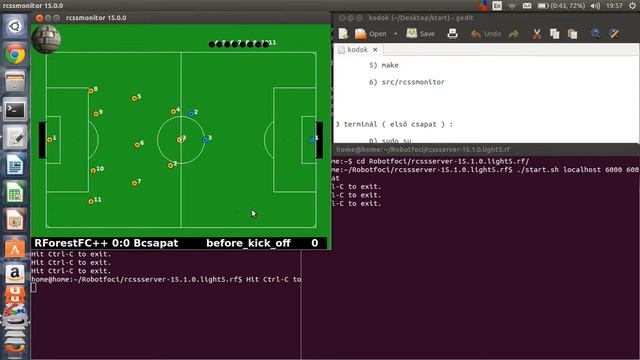
Task: Create a new document in gedit
Action: point(343,34)
